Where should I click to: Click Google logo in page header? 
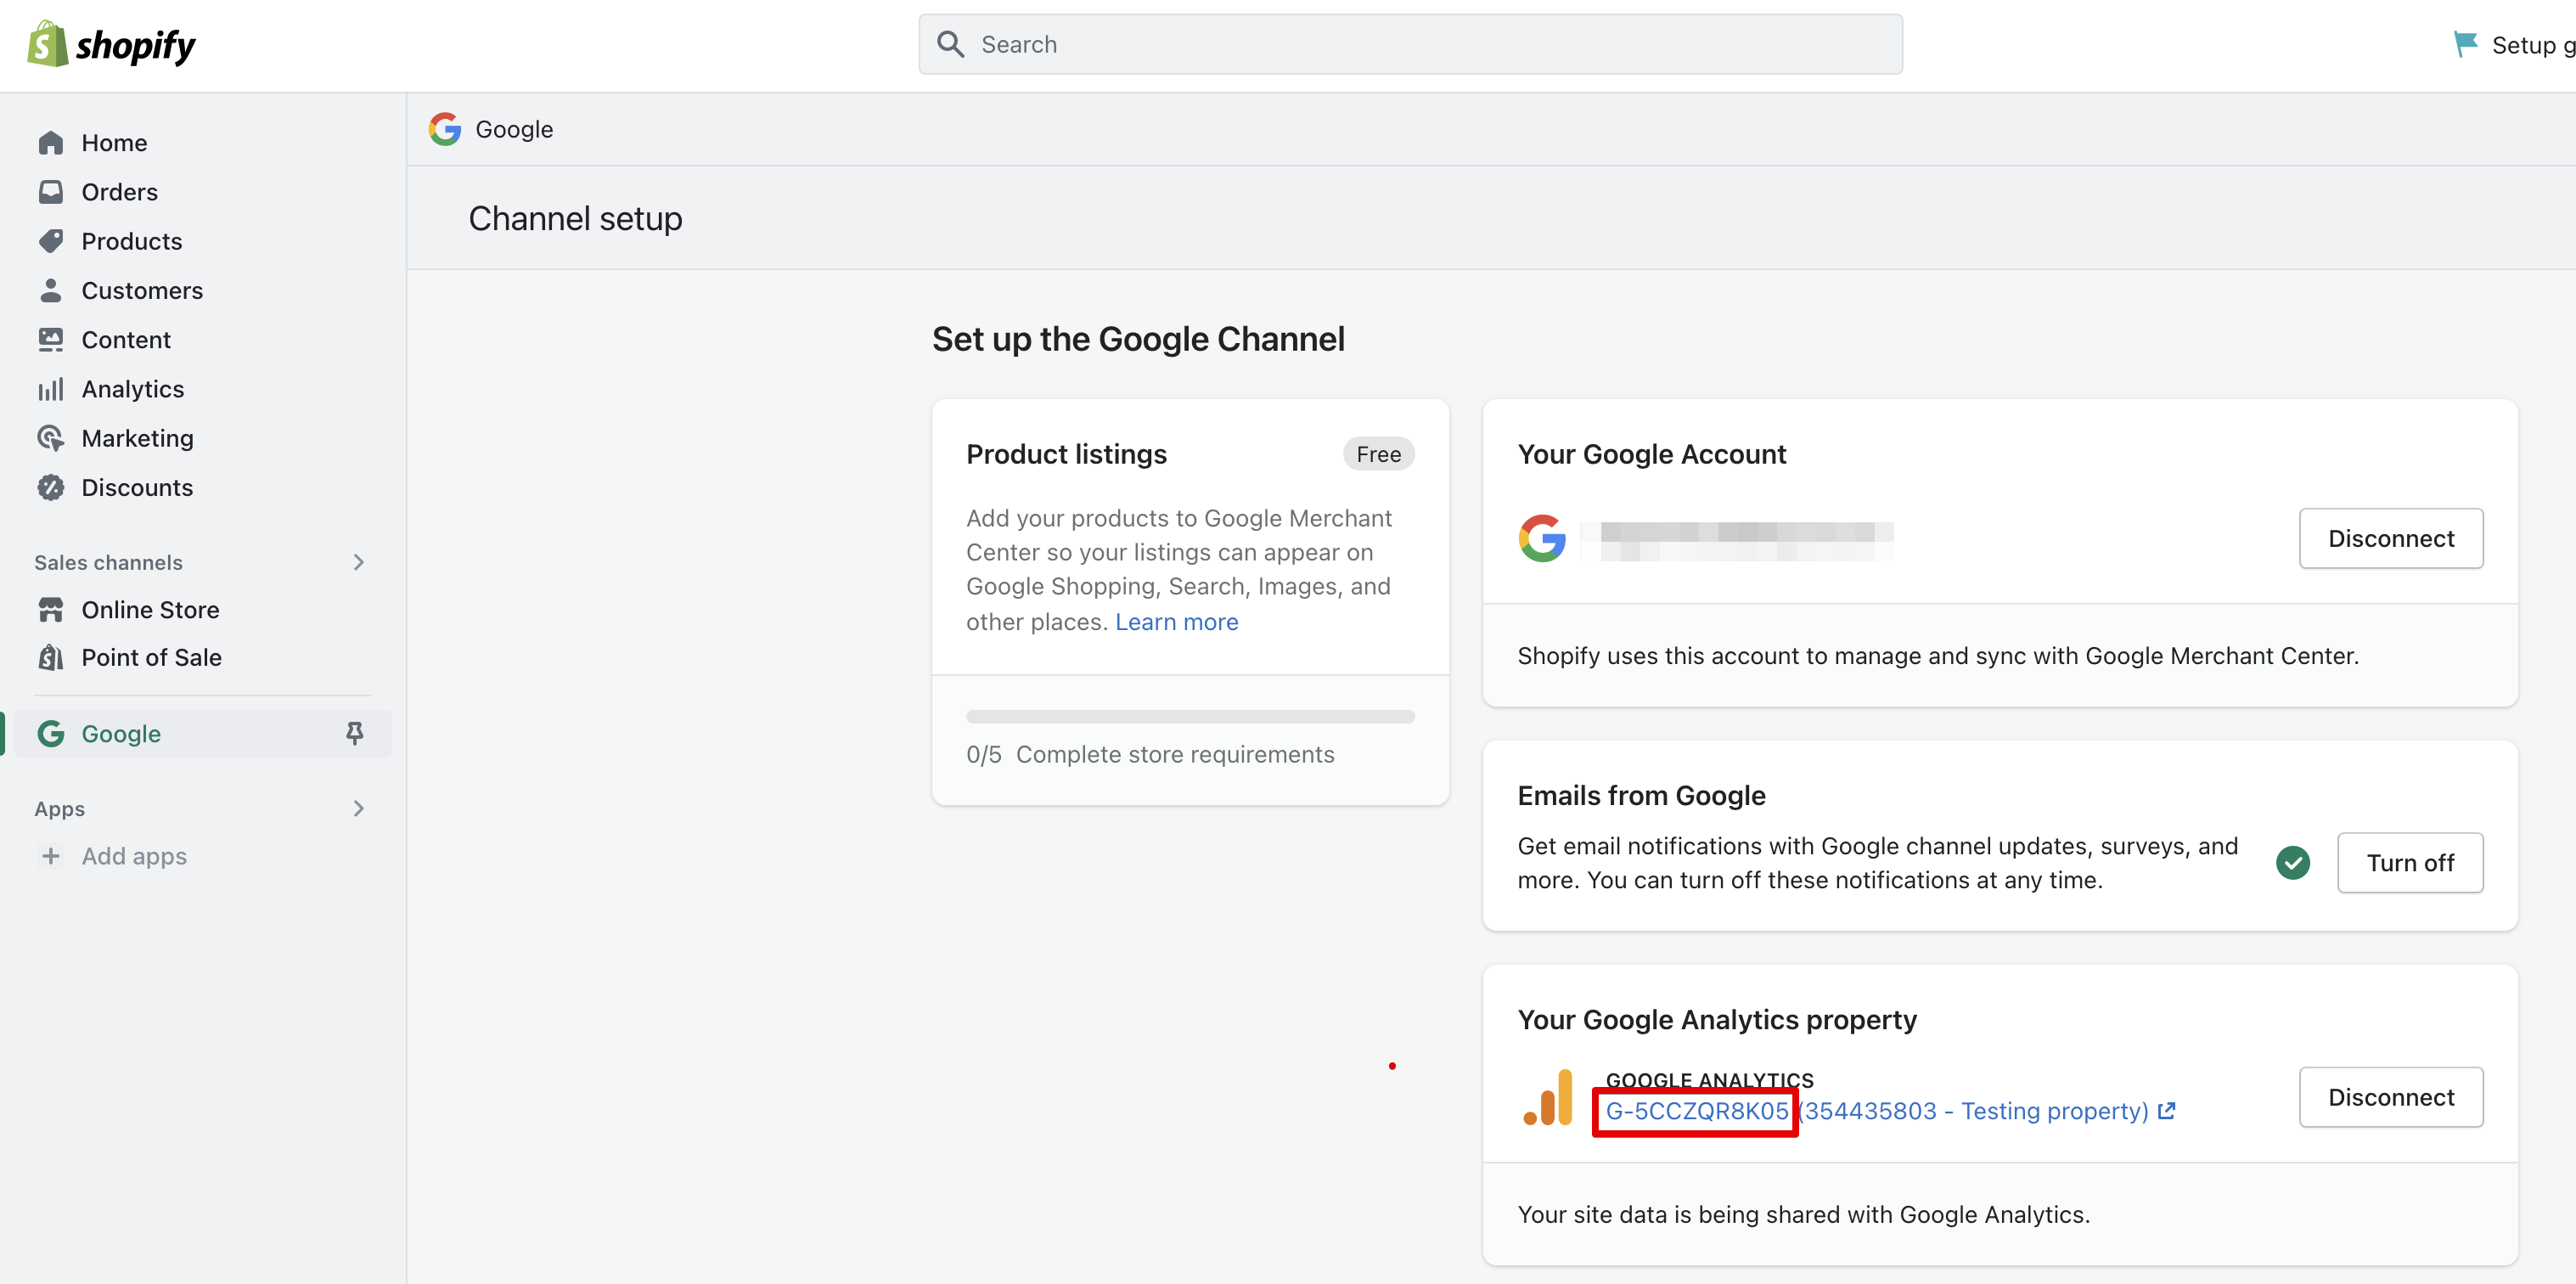tap(445, 129)
